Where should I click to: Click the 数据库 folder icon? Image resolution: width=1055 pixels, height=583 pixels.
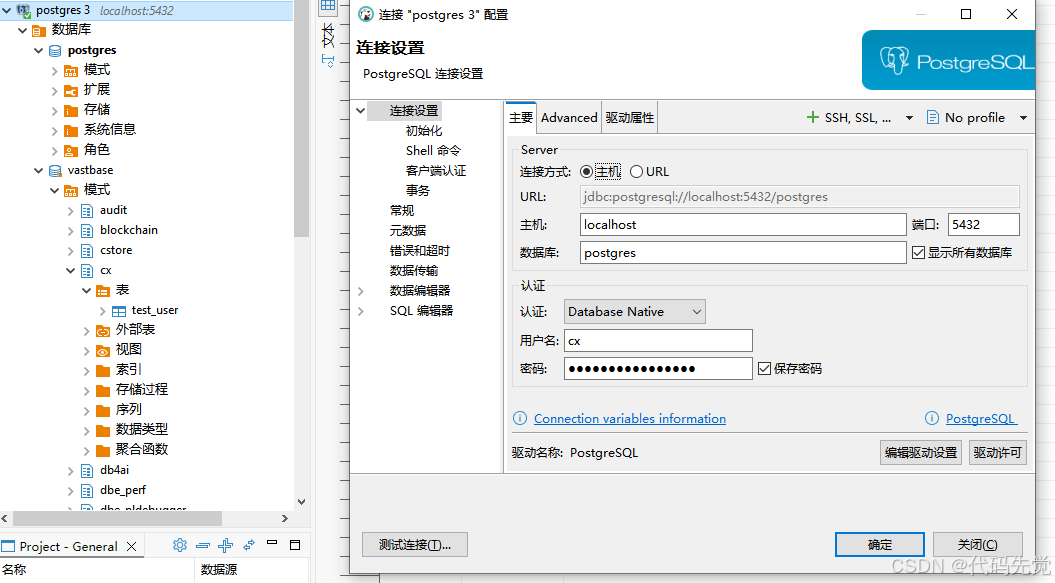click(39, 30)
